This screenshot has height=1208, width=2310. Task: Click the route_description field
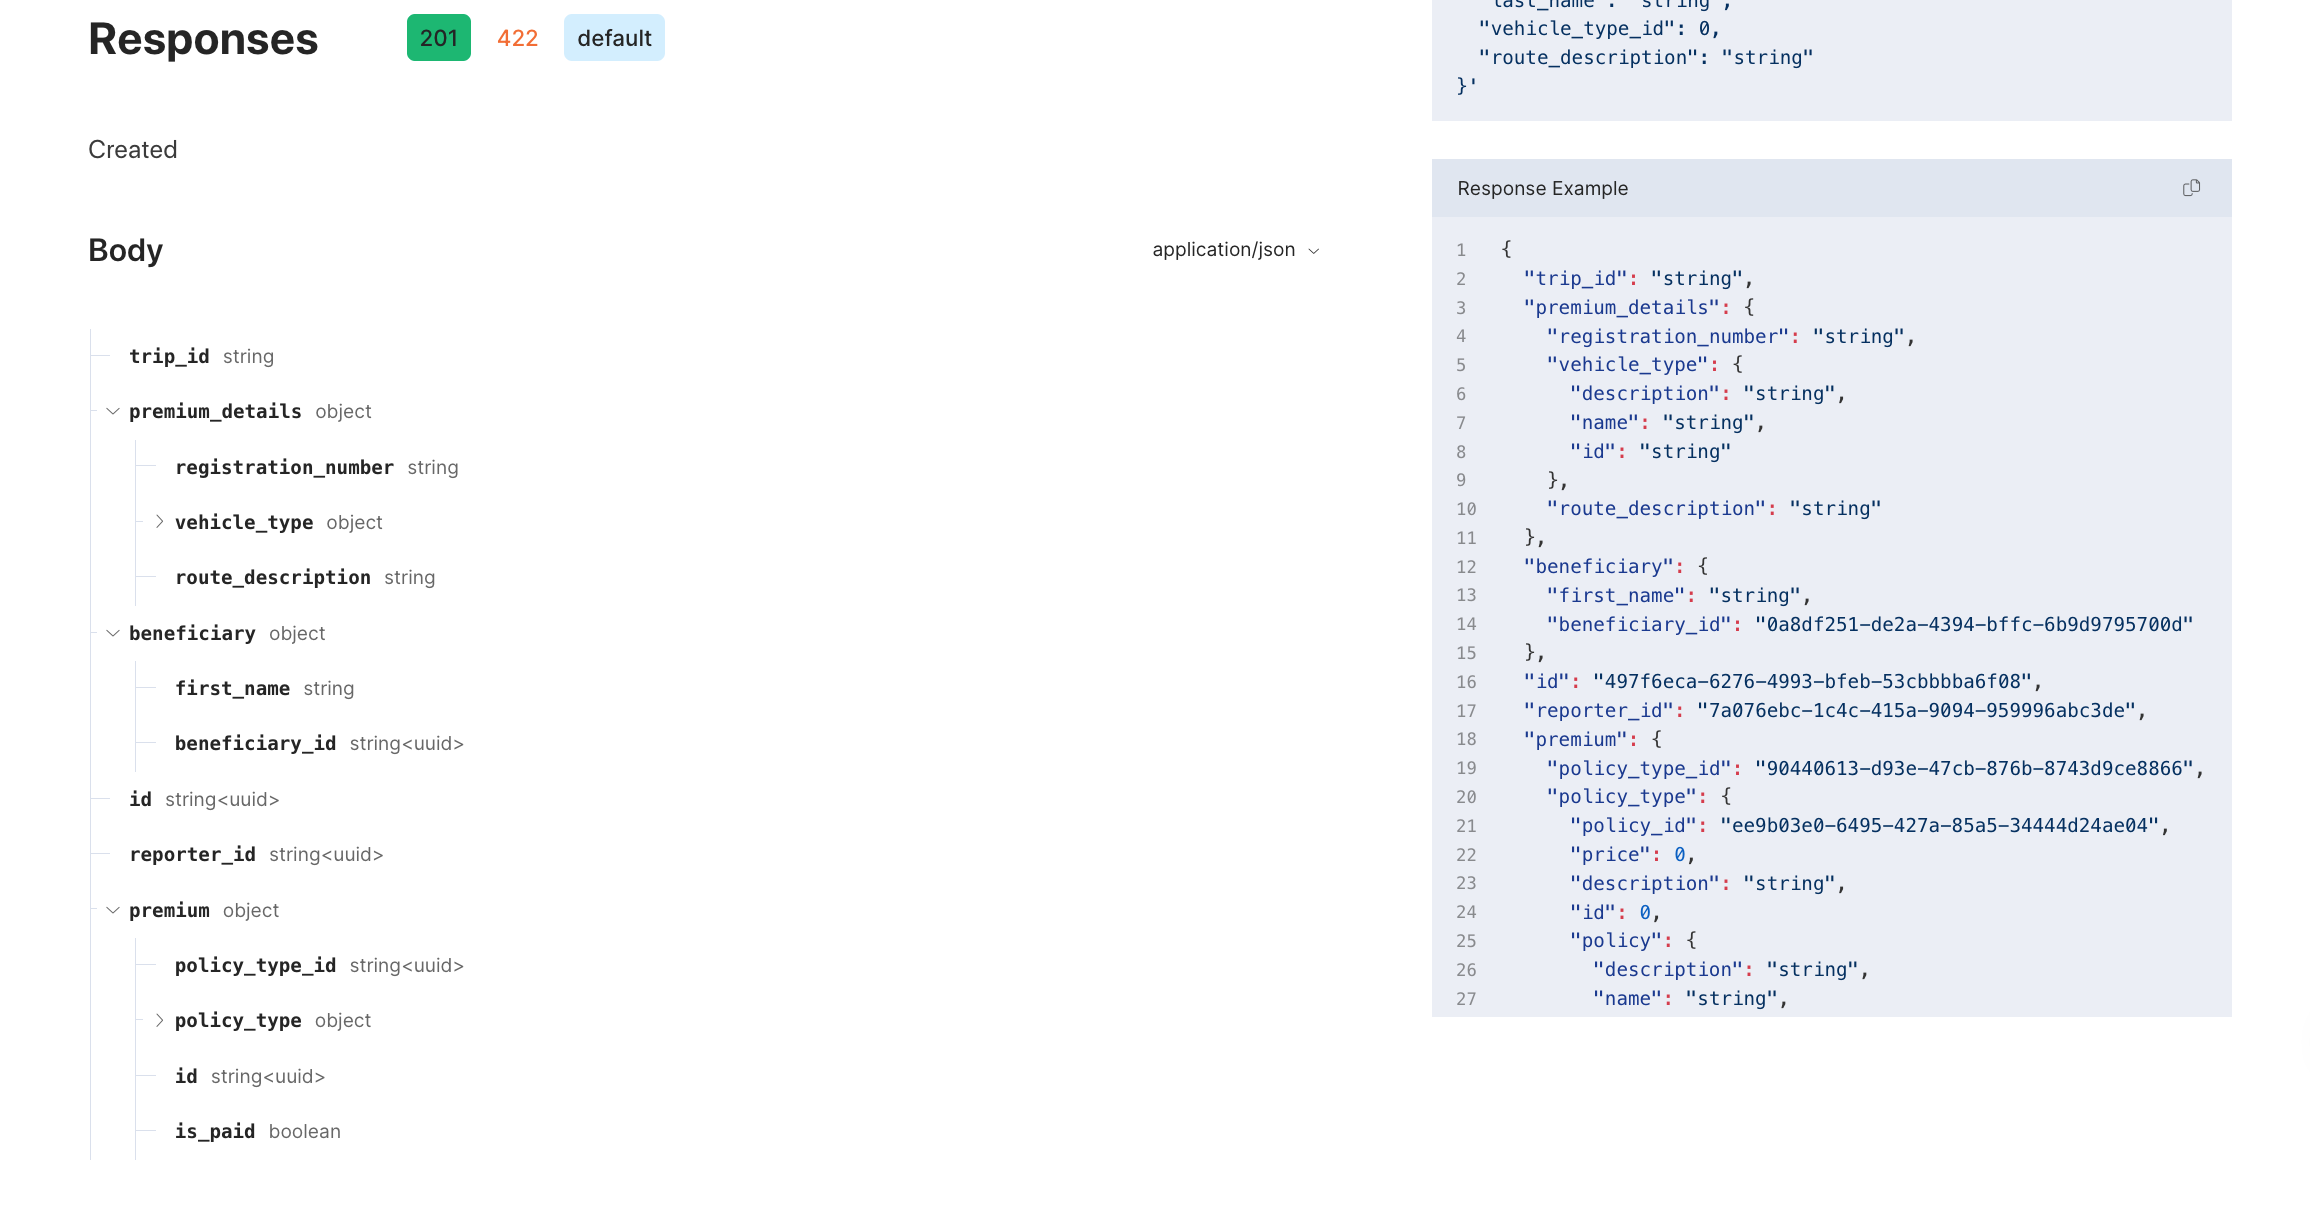[x=273, y=577]
